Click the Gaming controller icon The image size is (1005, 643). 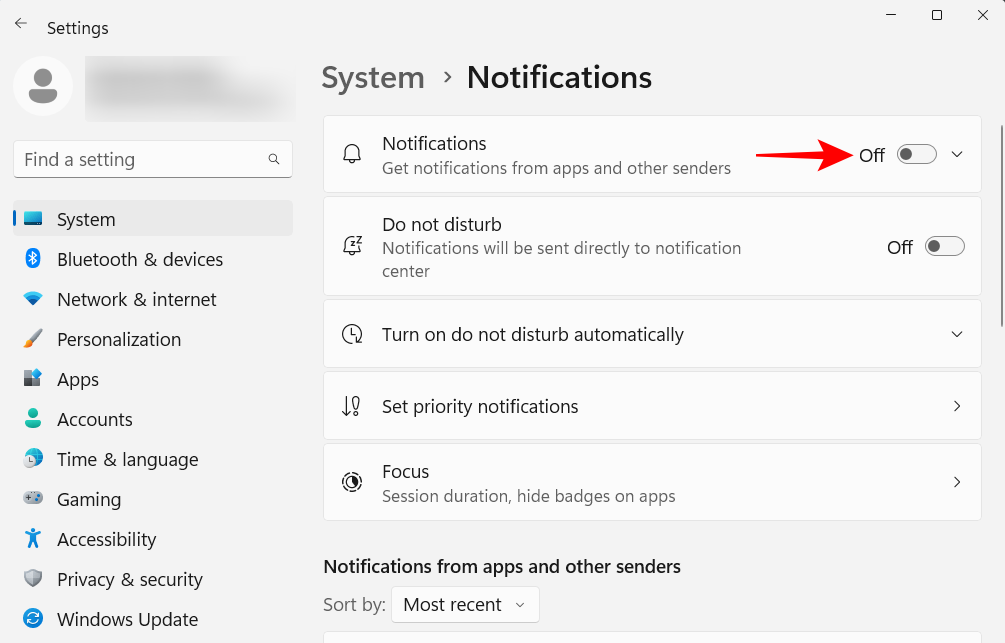tap(33, 498)
